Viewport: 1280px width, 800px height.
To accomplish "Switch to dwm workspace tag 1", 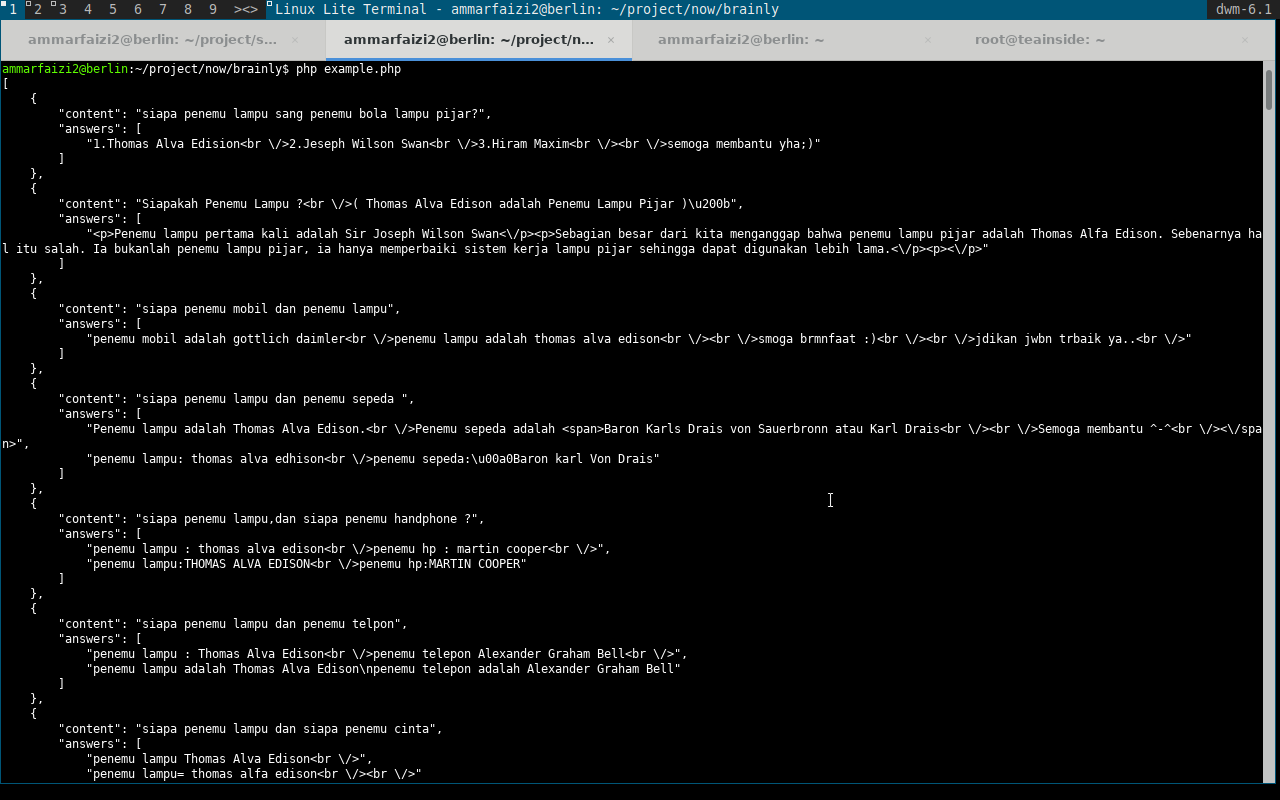I will (12, 9).
